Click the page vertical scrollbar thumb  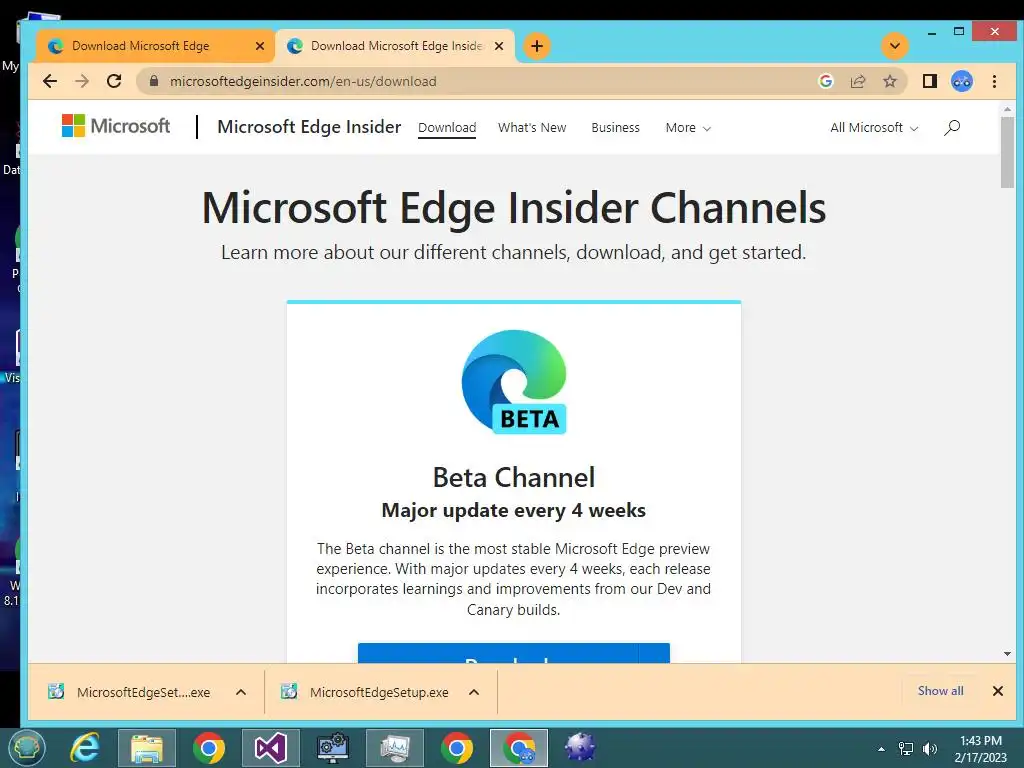pos(1007,152)
